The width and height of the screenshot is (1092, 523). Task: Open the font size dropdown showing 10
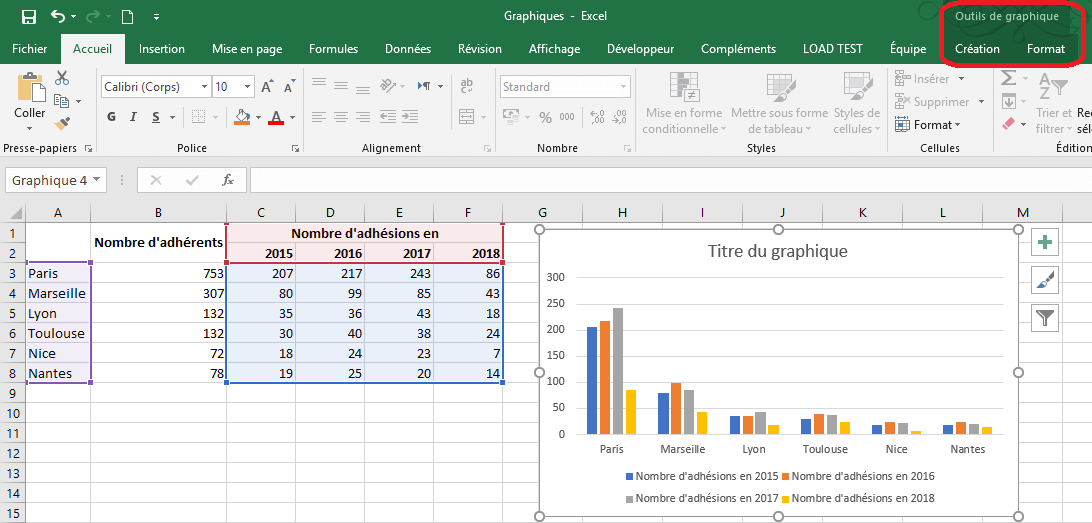pos(247,87)
